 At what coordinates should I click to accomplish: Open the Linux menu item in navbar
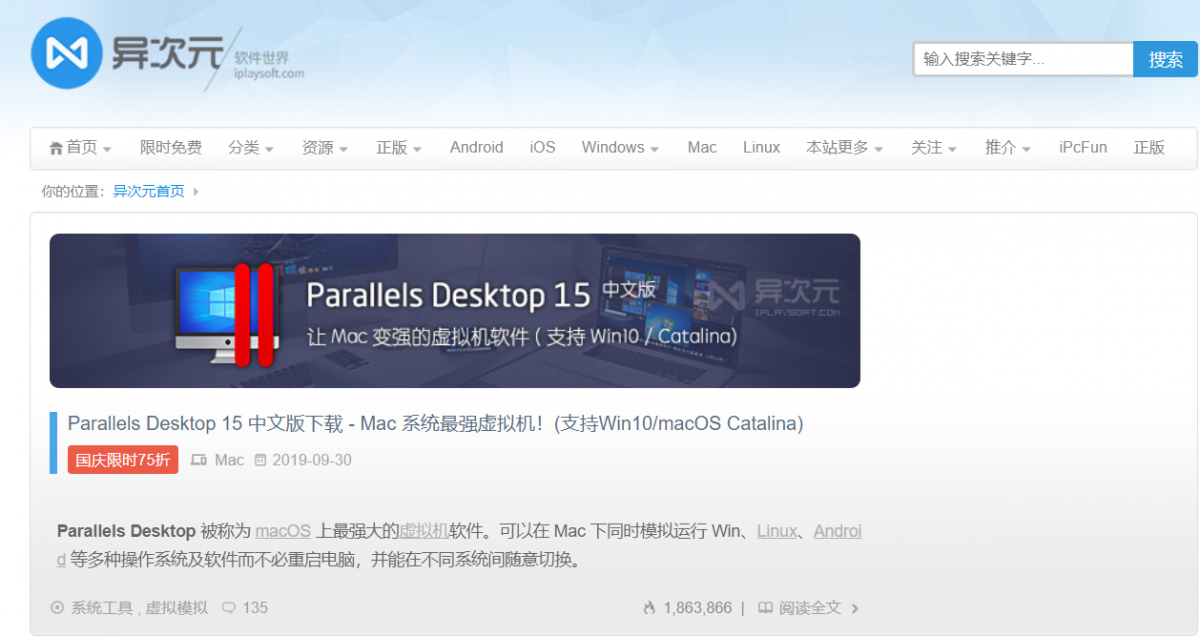[761, 148]
